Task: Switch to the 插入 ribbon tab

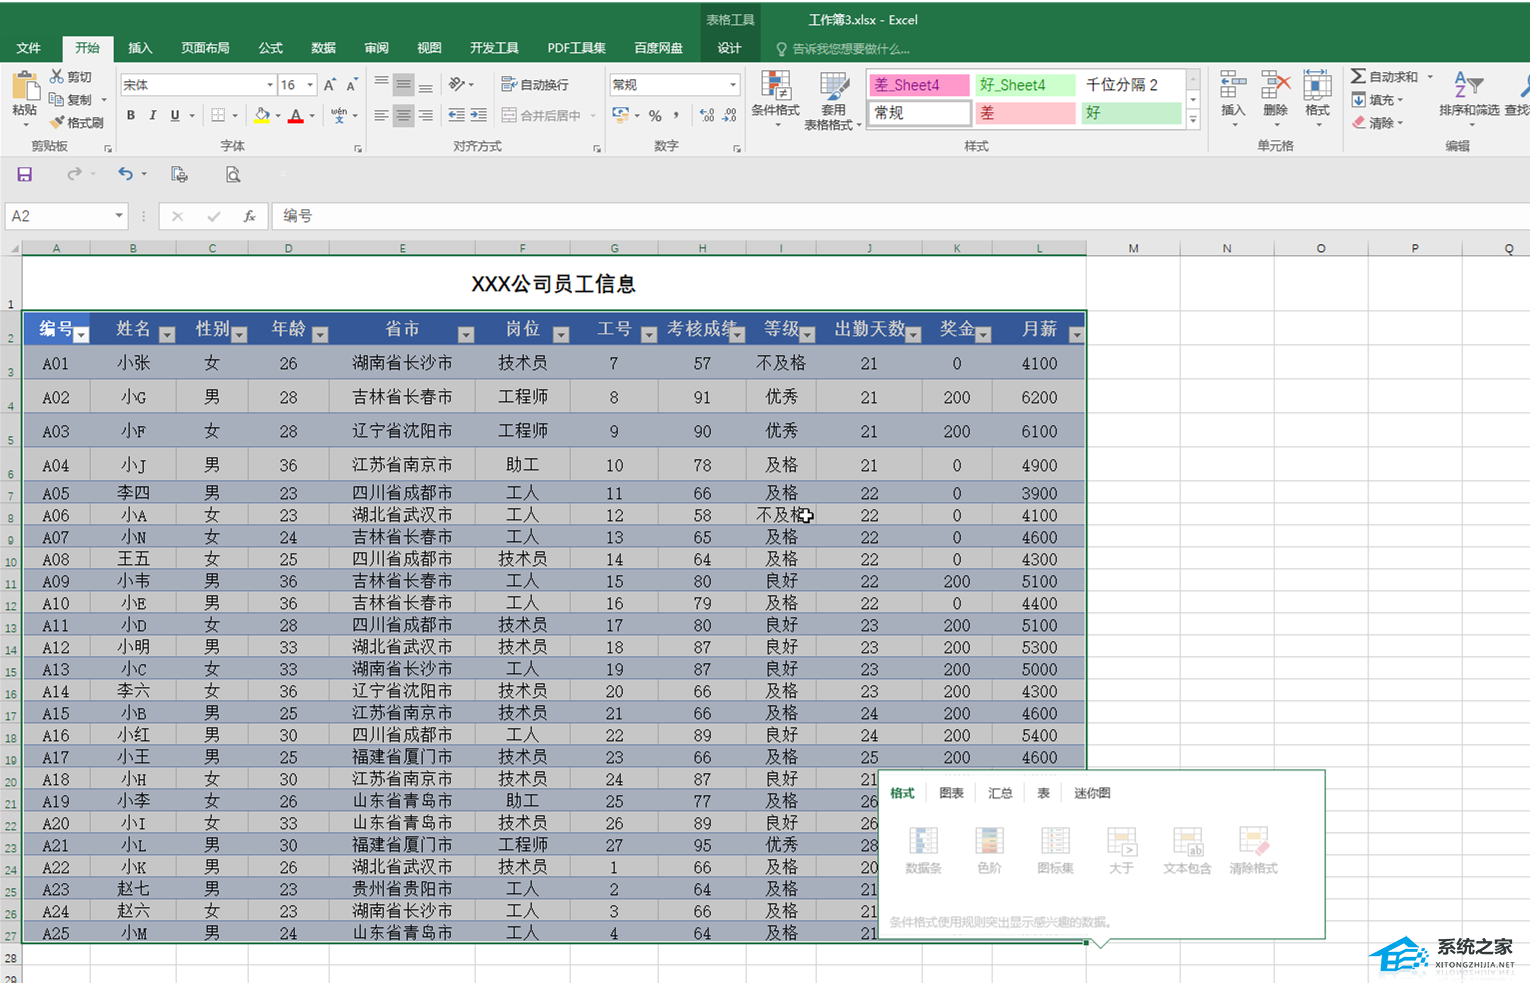Action: pyautogui.click(x=140, y=48)
